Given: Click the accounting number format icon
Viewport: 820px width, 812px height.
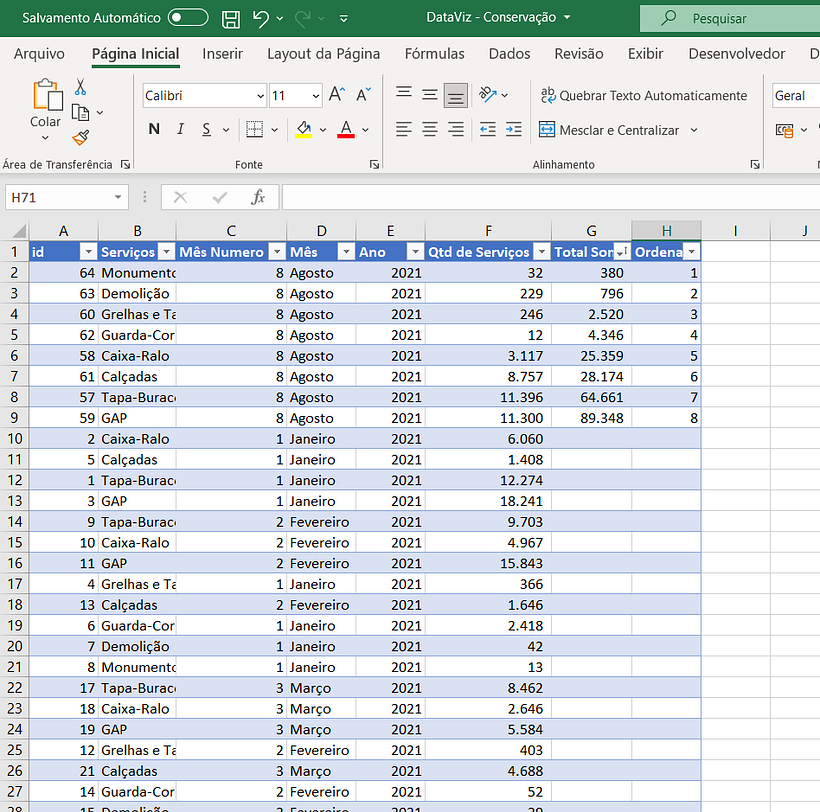Looking at the screenshot, I should point(784,130).
